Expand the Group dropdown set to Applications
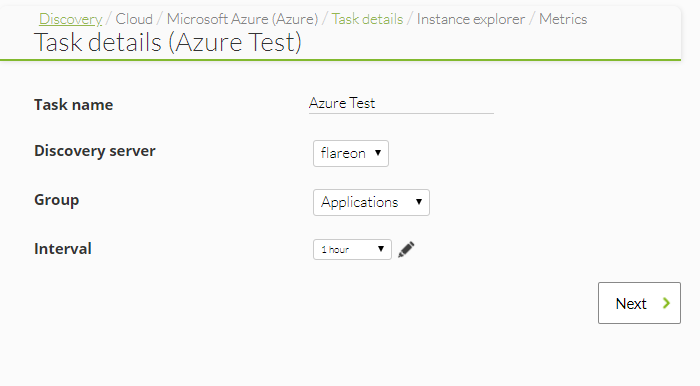The image size is (700, 386). pyautogui.click(x=371, y=203)
